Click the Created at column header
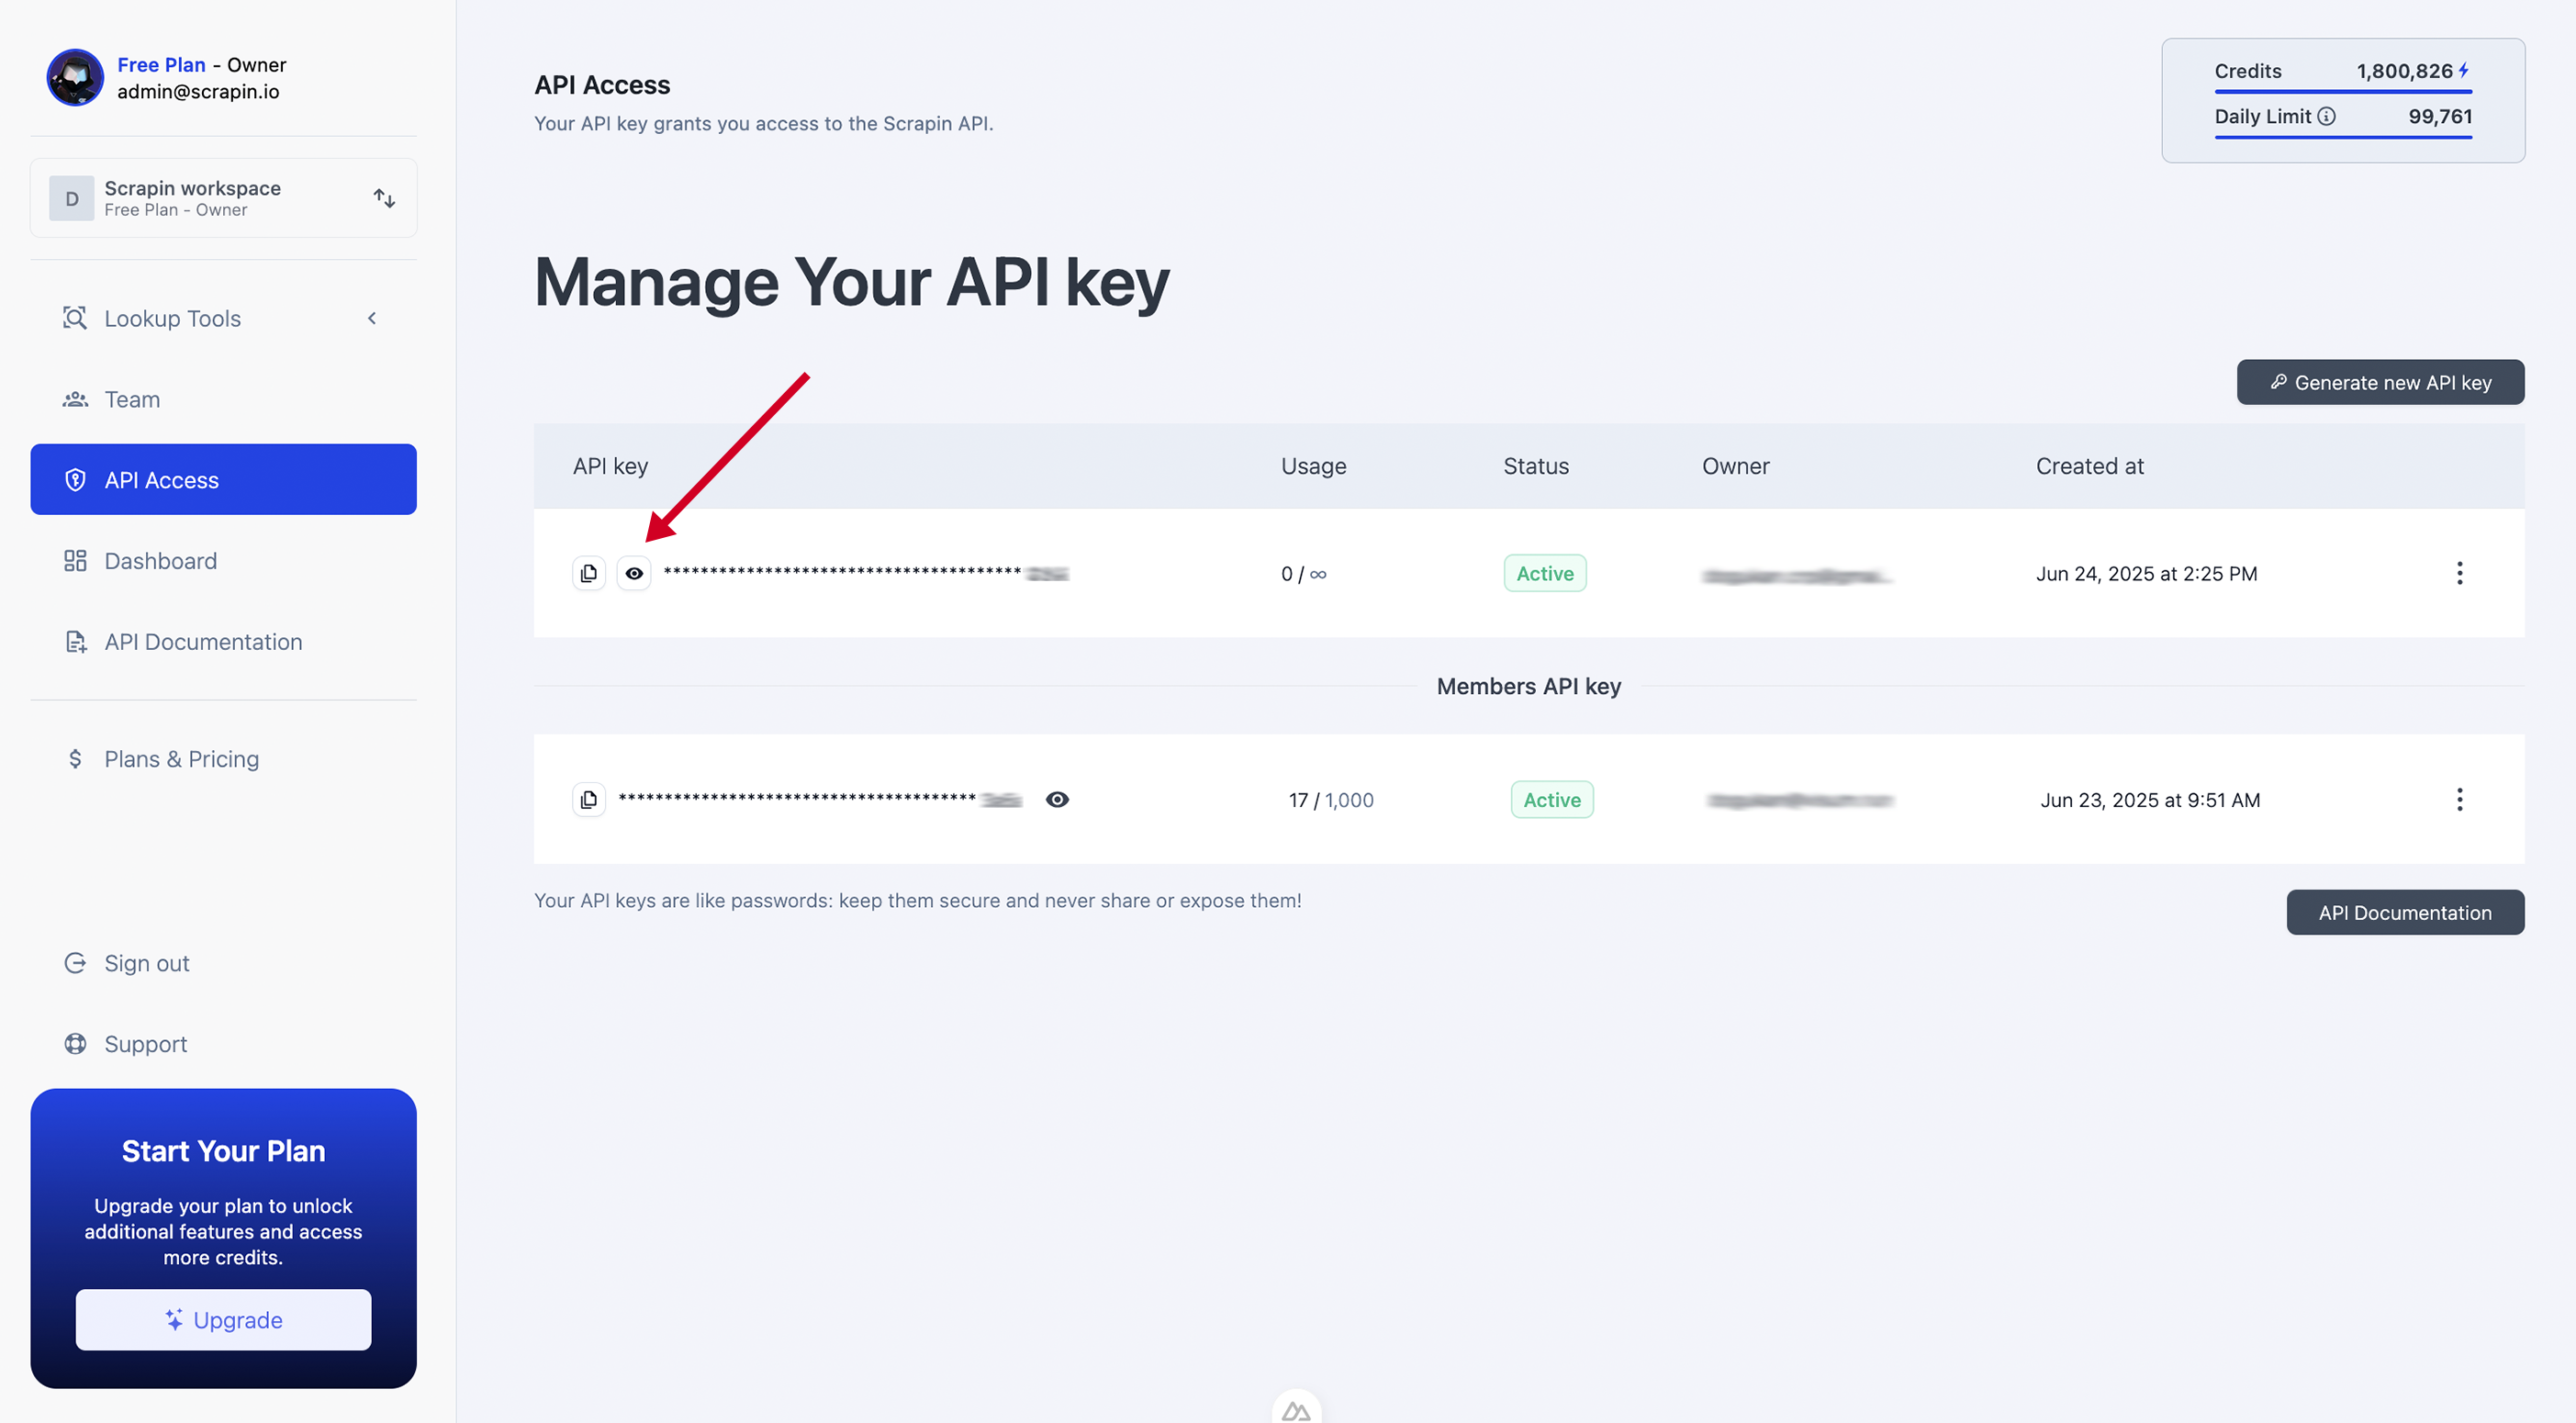This screenshot has height=1423, width=2576. [x=2089, y=465]
